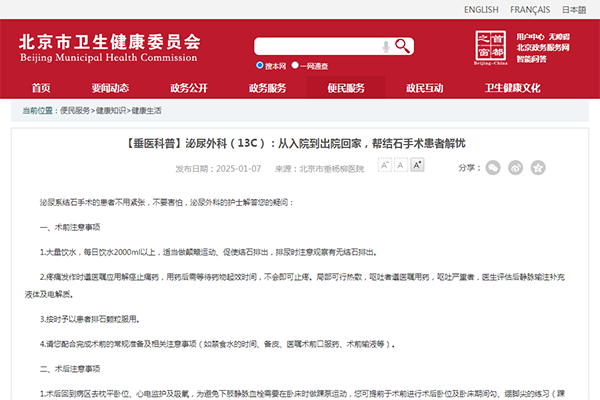Open the 智能问答 link
600x400 pixels.
point(531,59)
